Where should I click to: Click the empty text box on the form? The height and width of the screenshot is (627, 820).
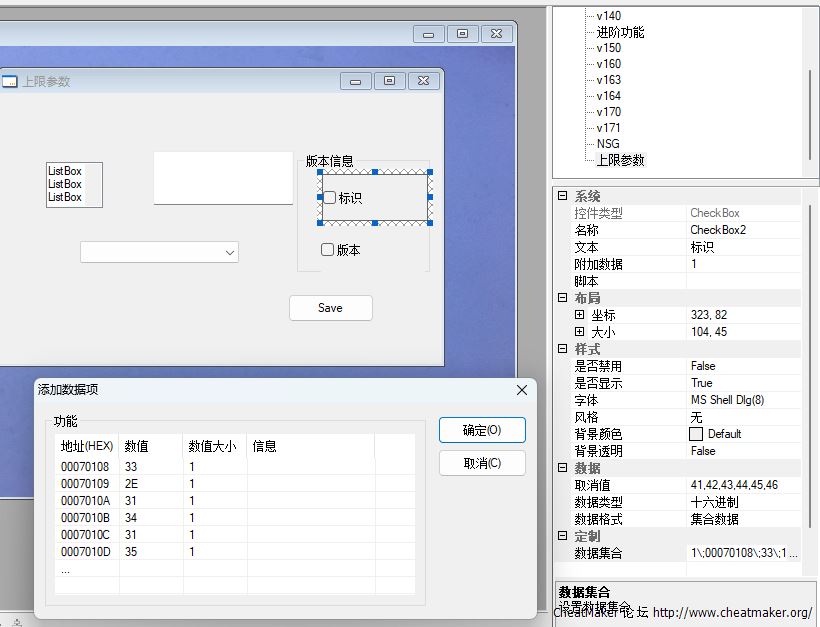[x=223, y=178]
